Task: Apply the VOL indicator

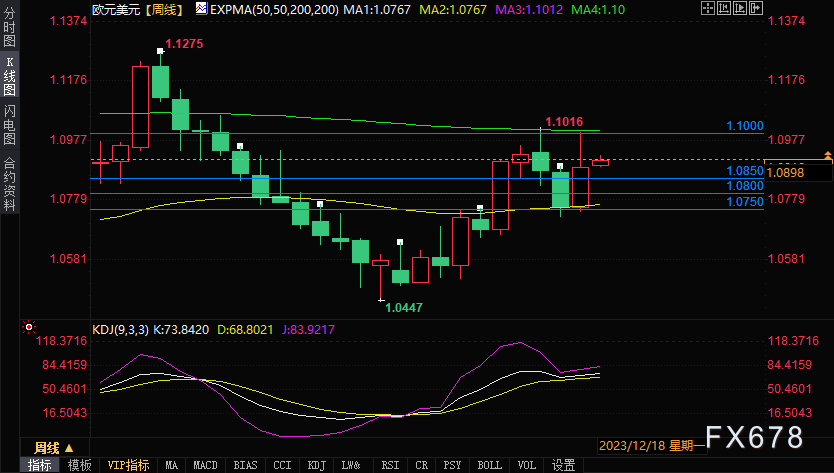Action: (527, 465)
